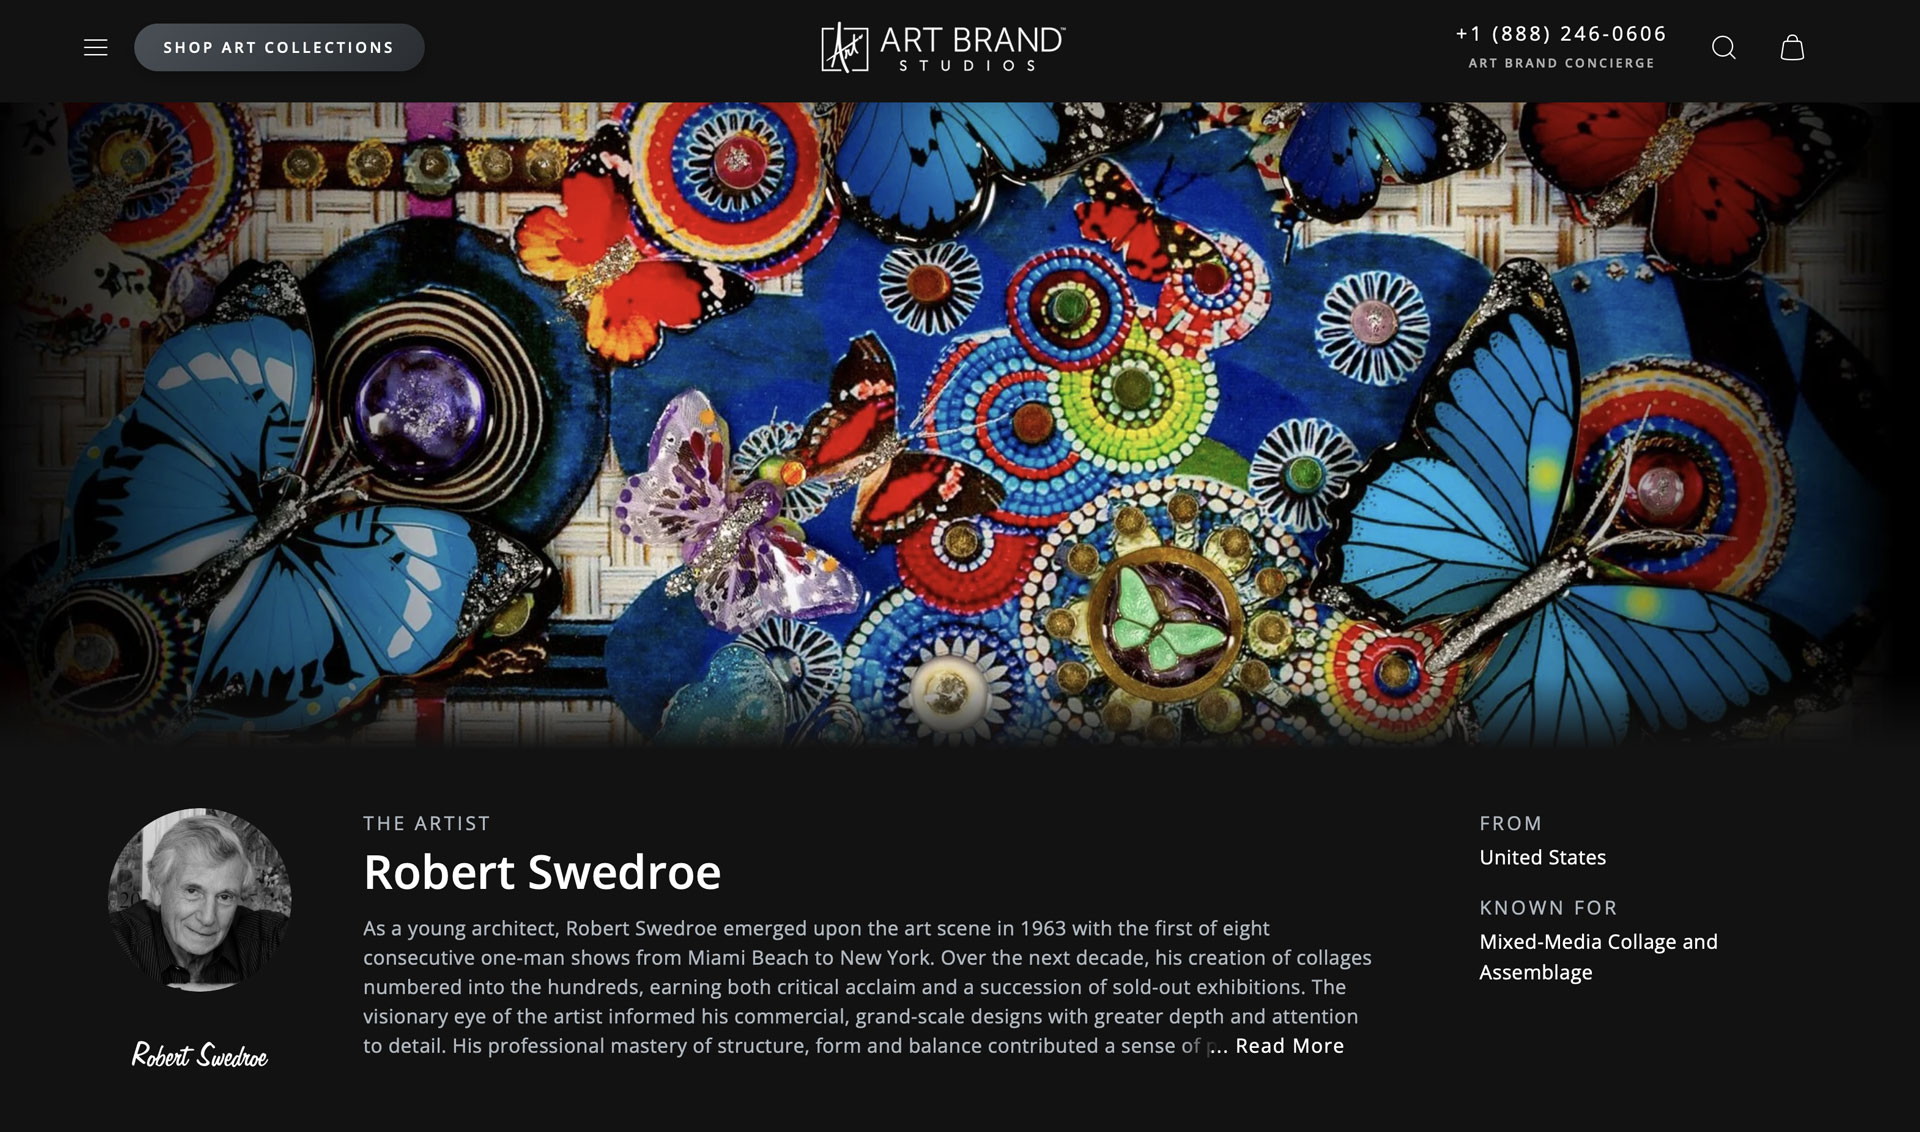The height and width of the screenshot is (1132, 1920).
Task: Open the site search magnifier icon
Action: tap(1723, 48)
